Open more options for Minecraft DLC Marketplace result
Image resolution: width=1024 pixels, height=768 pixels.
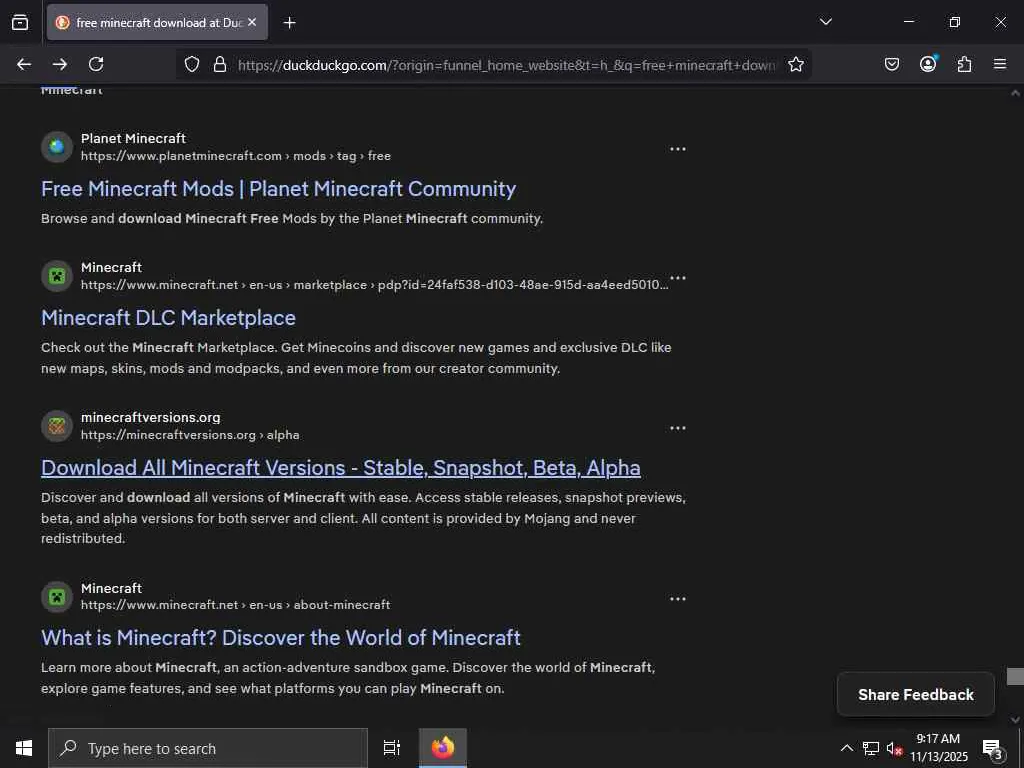678,278
